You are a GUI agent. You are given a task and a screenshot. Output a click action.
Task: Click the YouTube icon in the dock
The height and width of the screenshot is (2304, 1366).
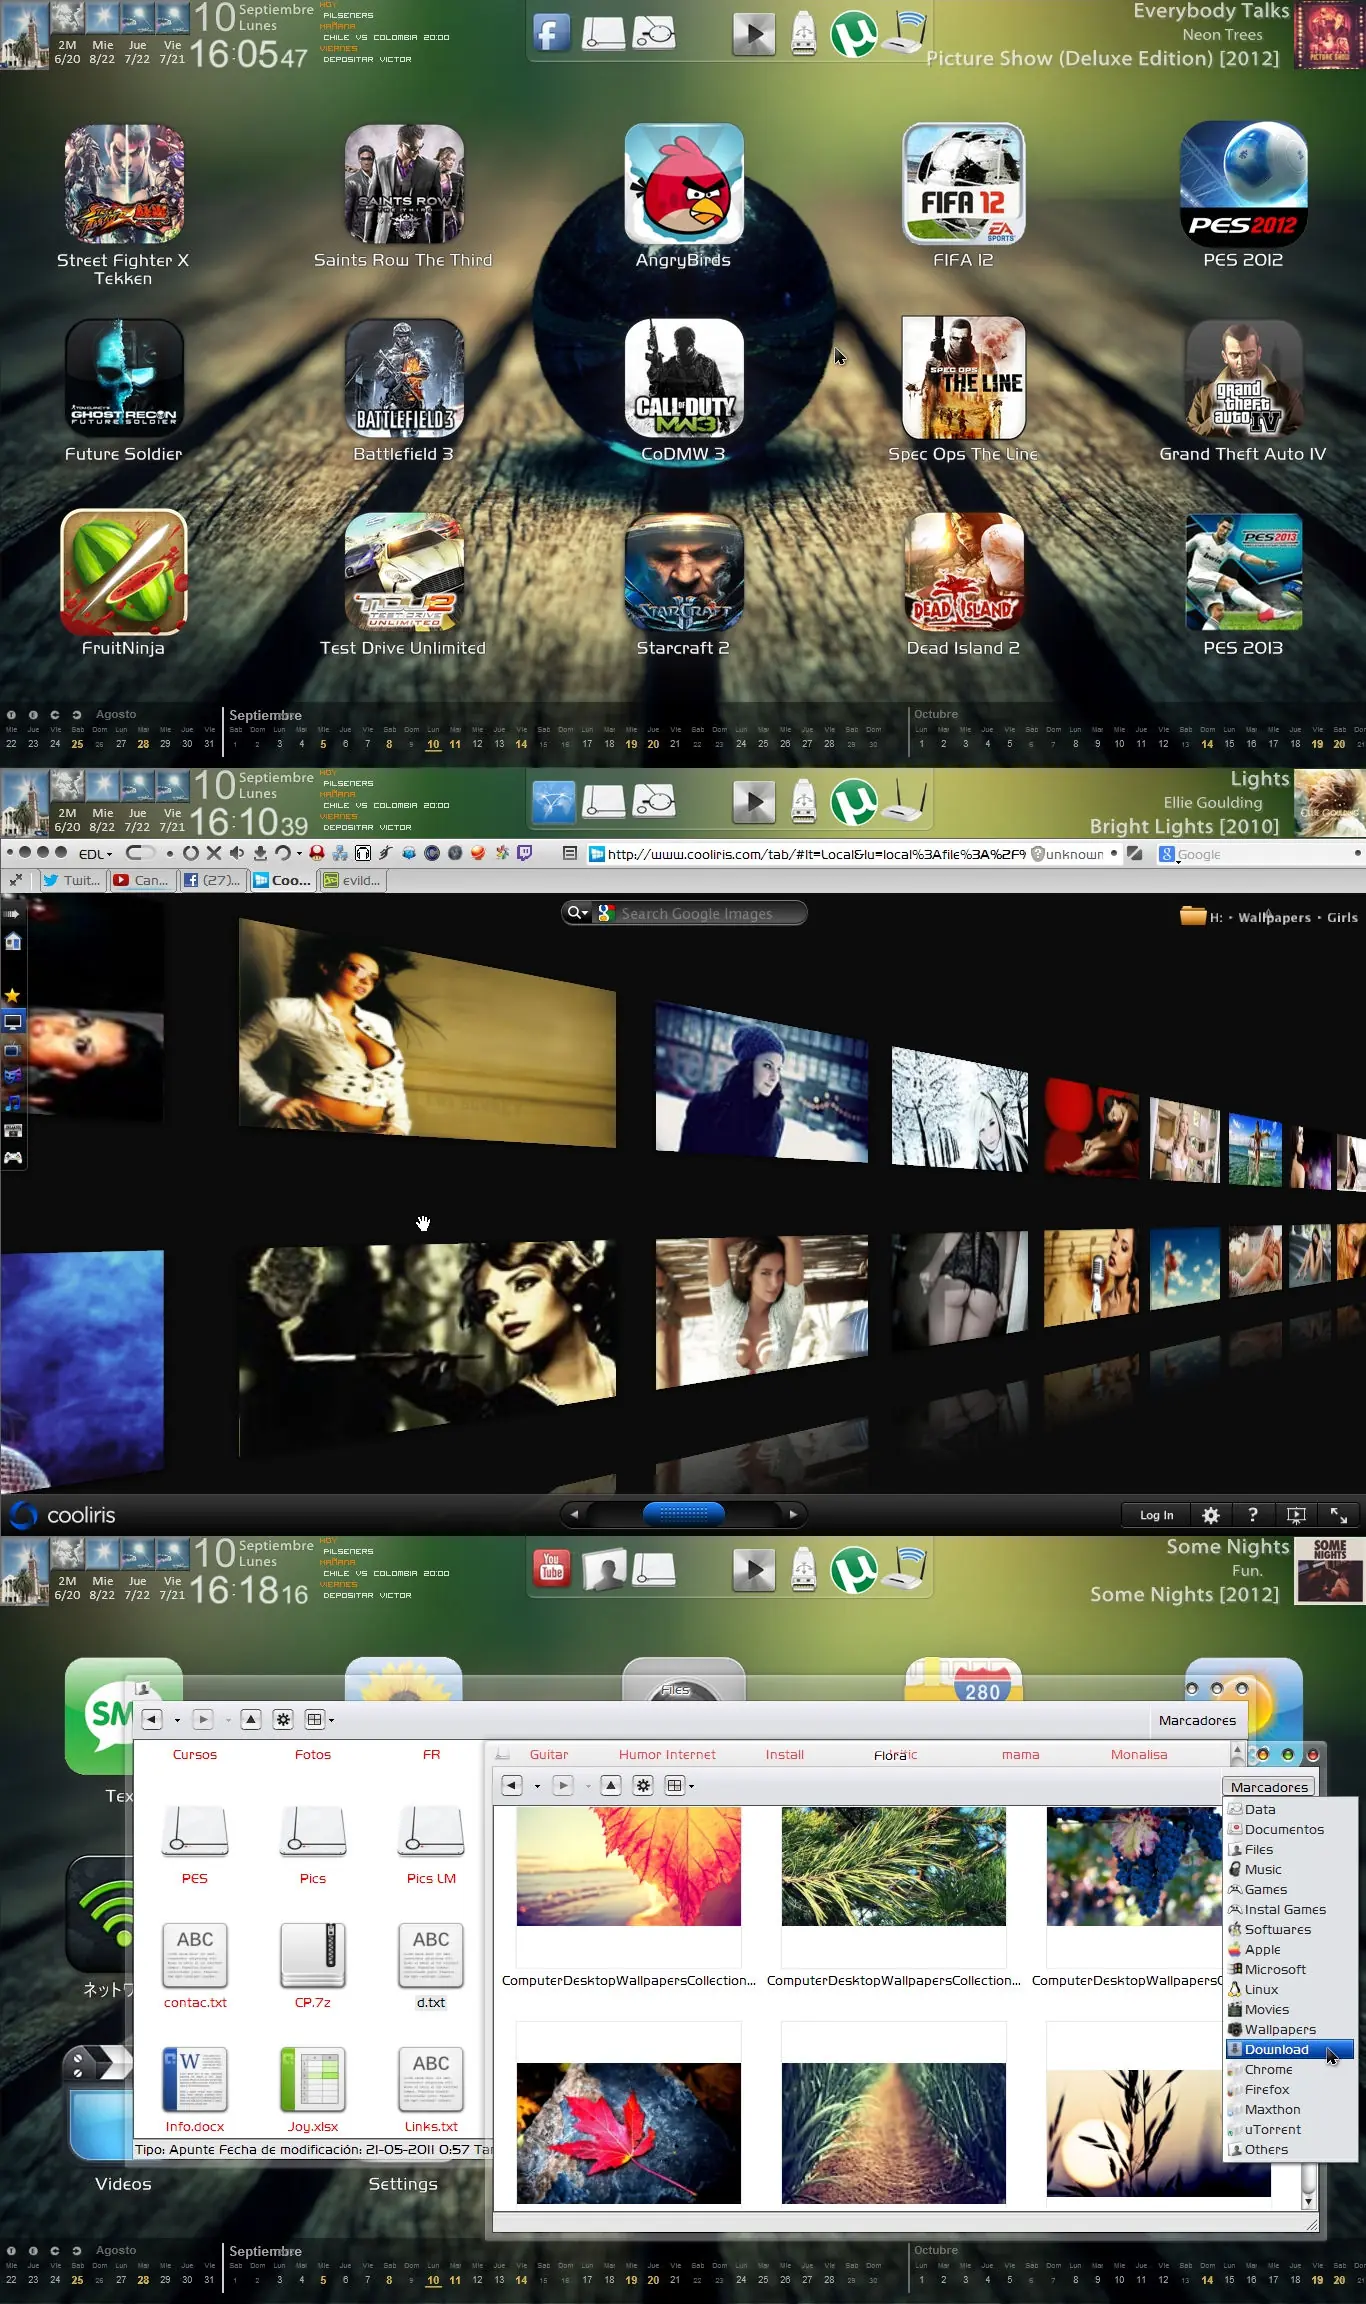pos(552,1569)
